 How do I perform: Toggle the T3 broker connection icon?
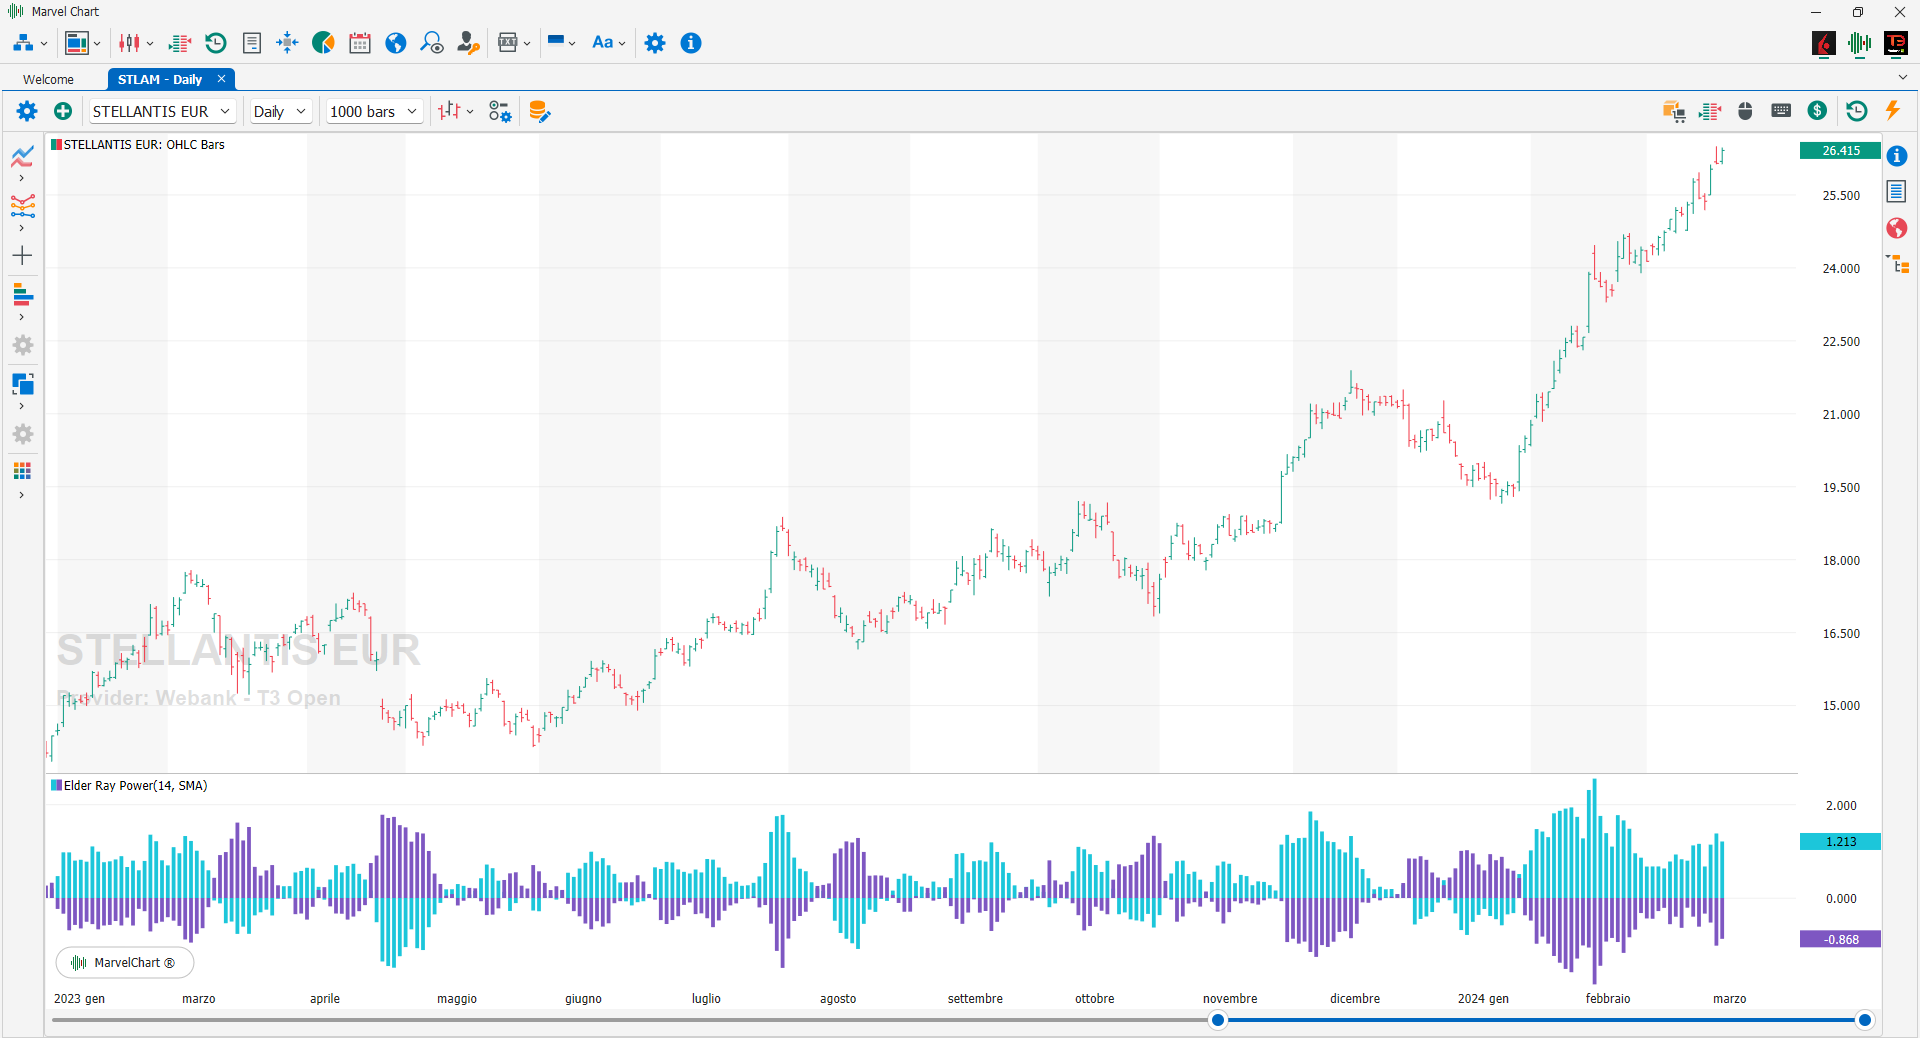click(x=1895, y=43)
